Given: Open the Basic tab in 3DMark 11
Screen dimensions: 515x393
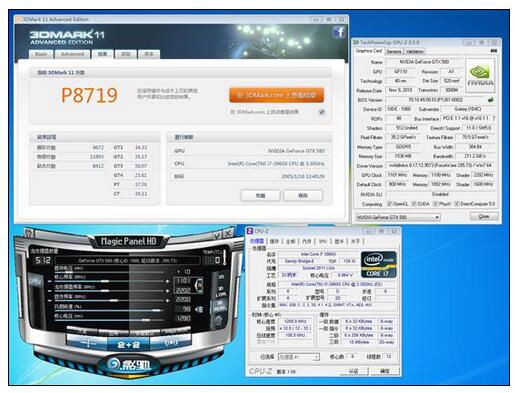Looking at the screenshot, I should (x=41, y=54).
